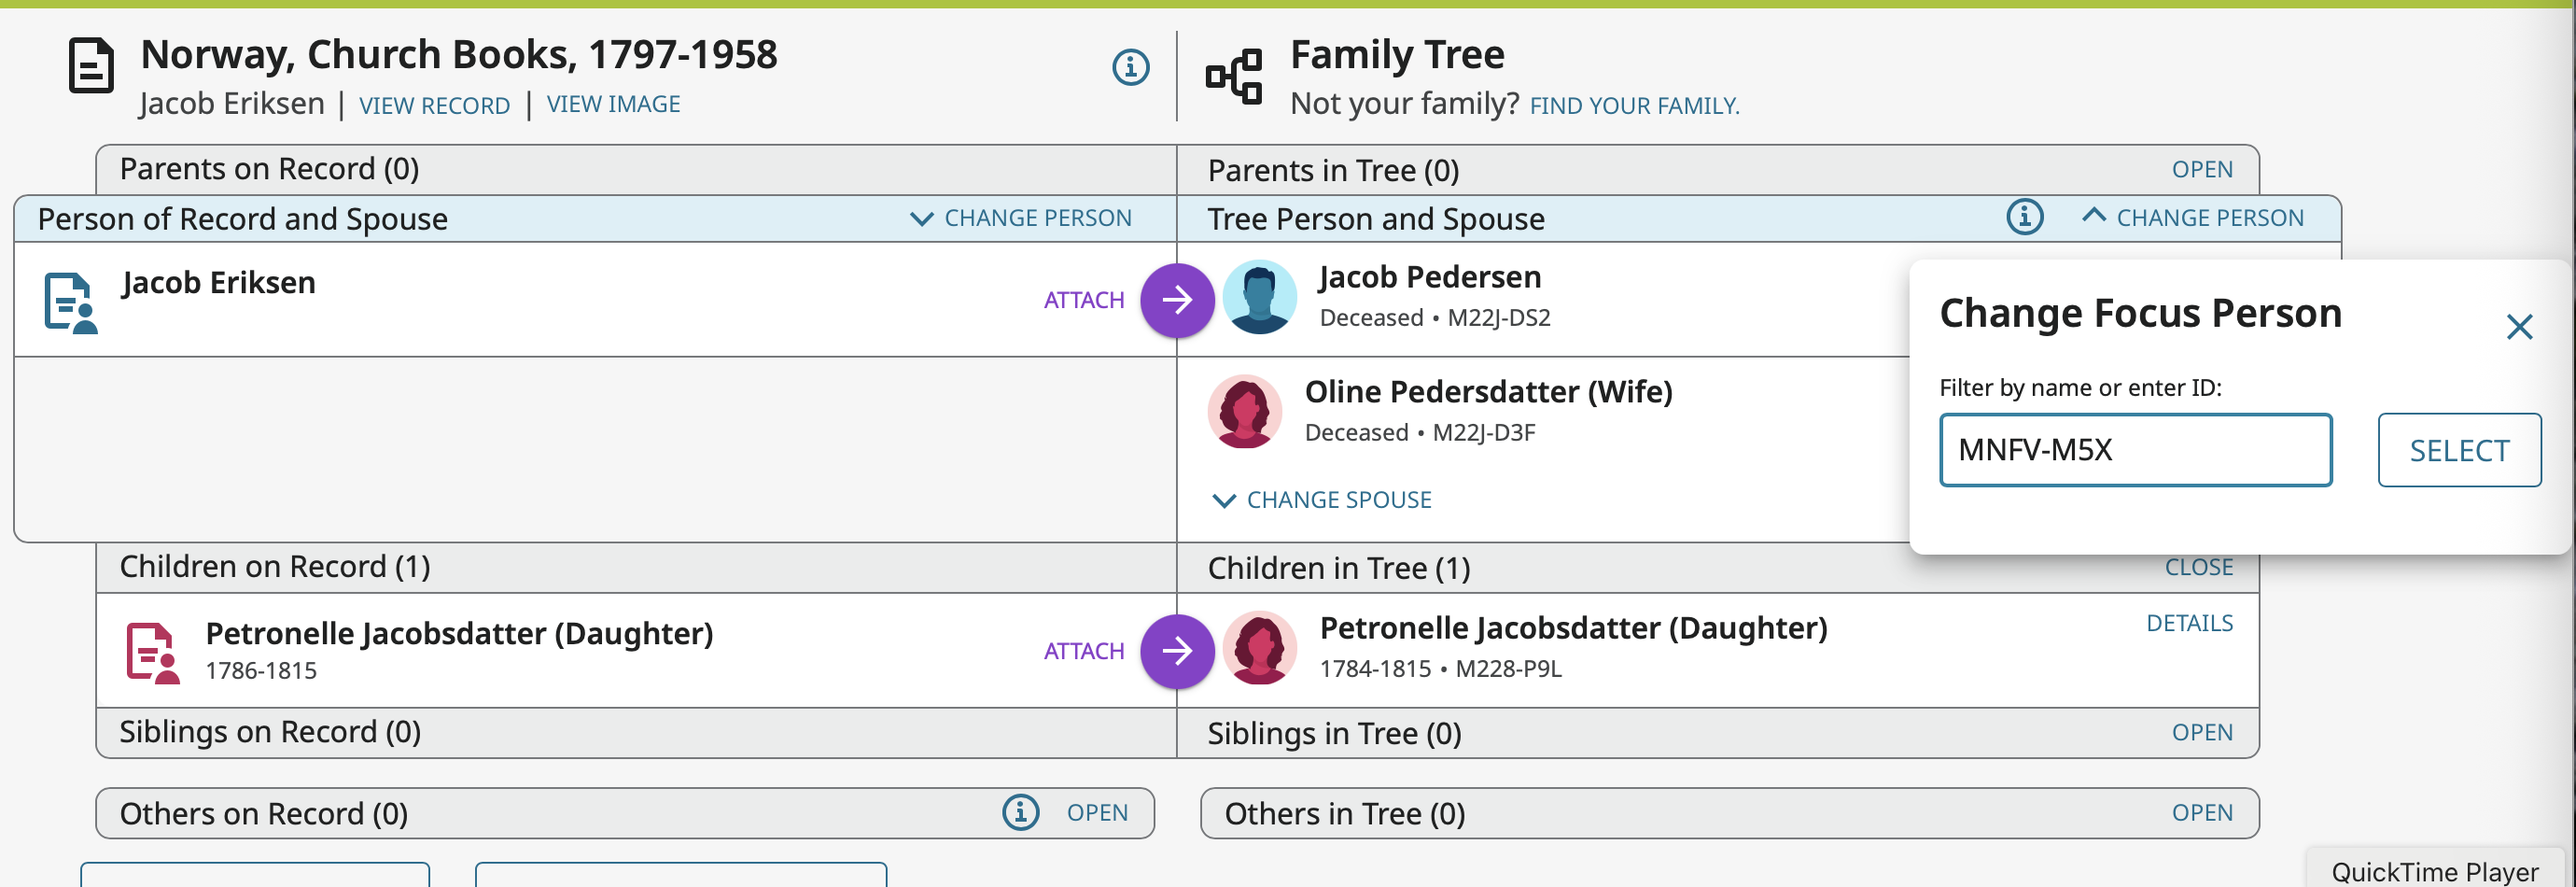Close the Change Focus Person popup

(2518, 327)
